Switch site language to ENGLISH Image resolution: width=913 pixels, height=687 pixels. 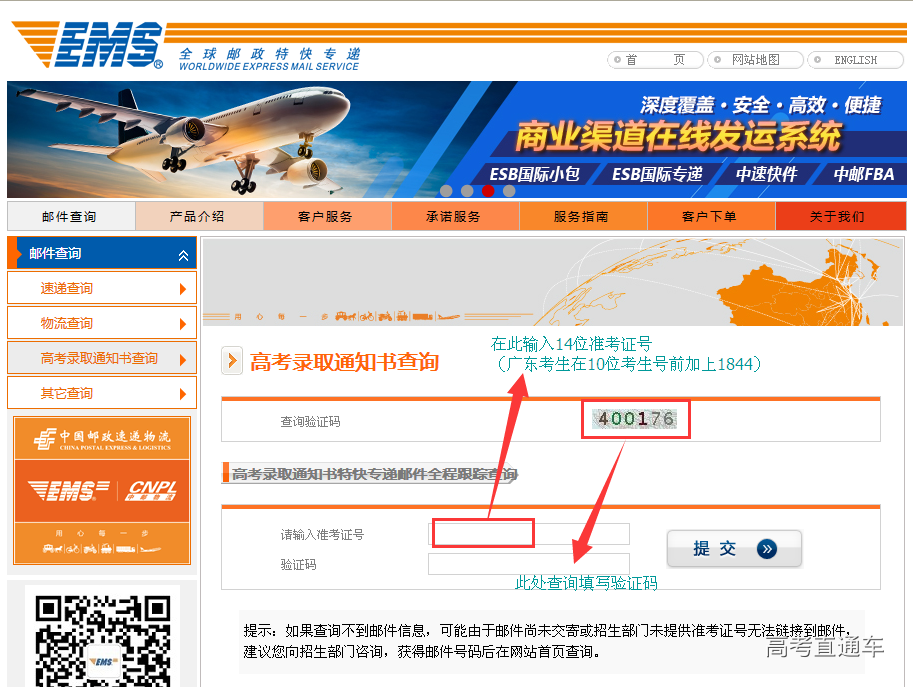pyautogui.click(x=854, y=60)
